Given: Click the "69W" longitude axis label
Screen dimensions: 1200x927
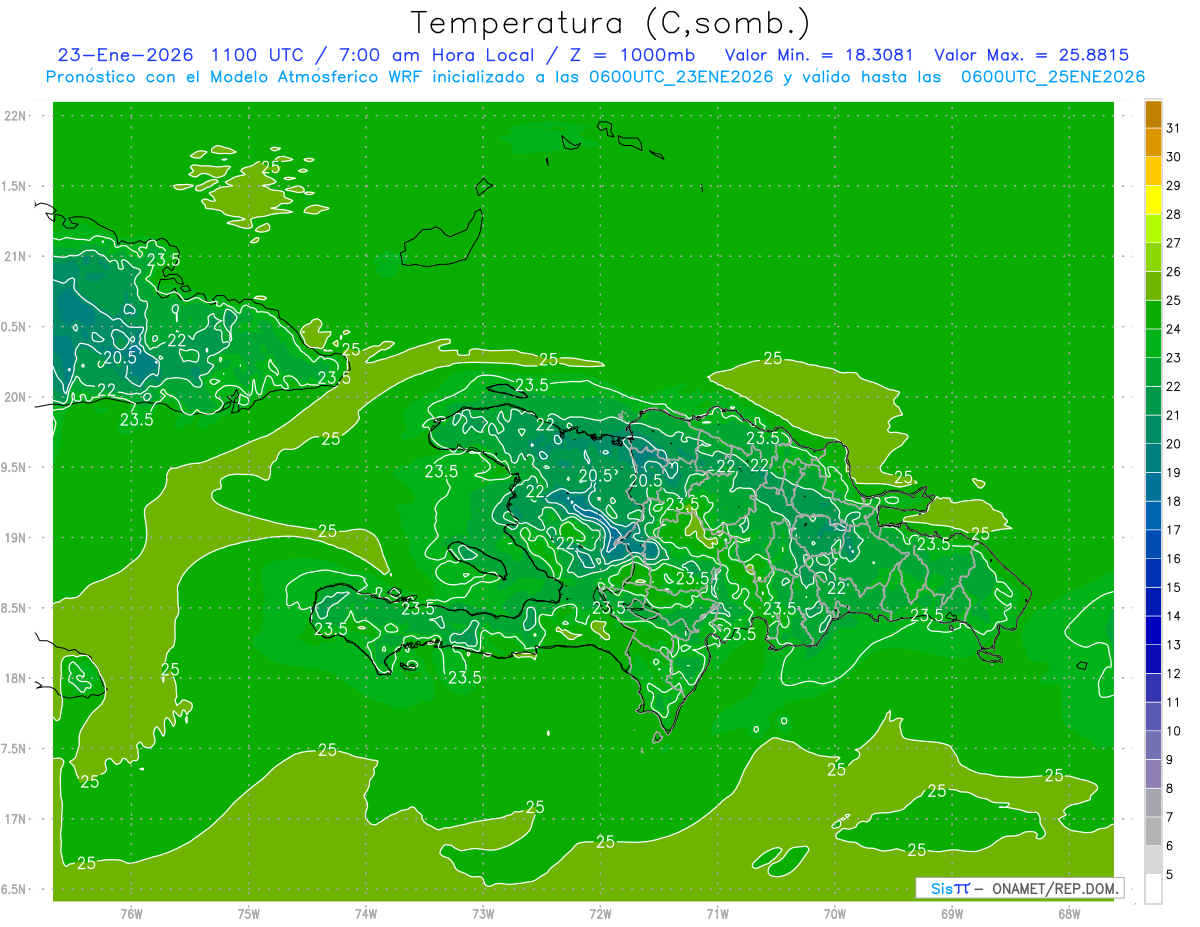Looking at the screenshot, I should [952, 914].
